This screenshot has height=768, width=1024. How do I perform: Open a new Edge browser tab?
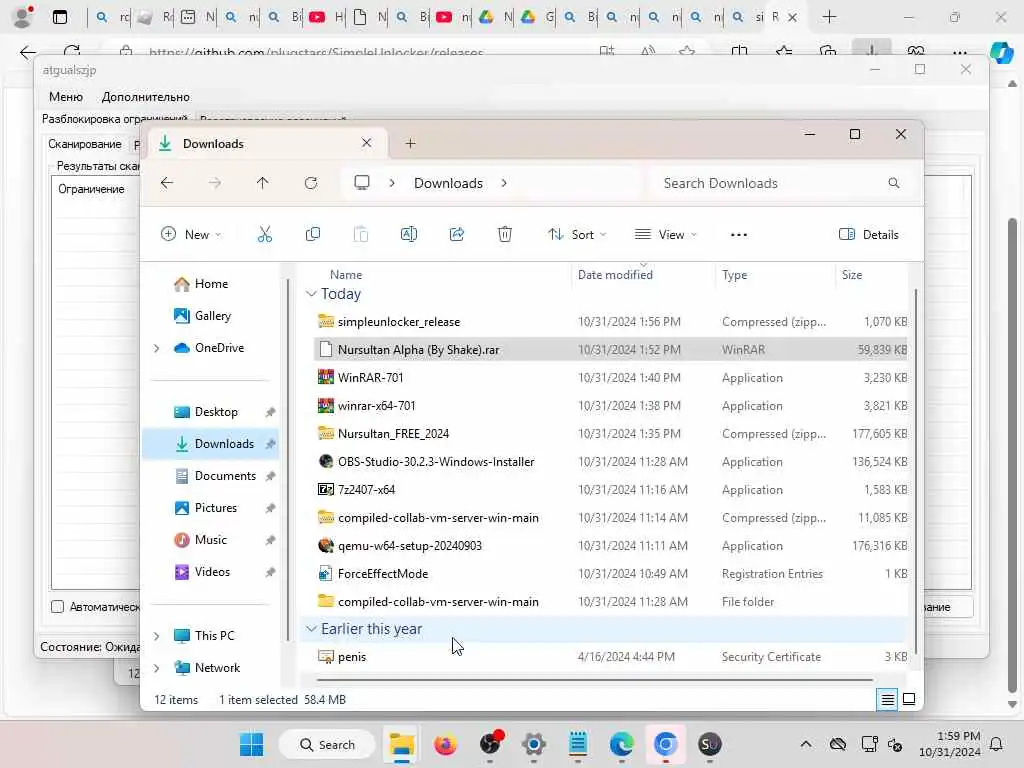(x=829, y=17)
